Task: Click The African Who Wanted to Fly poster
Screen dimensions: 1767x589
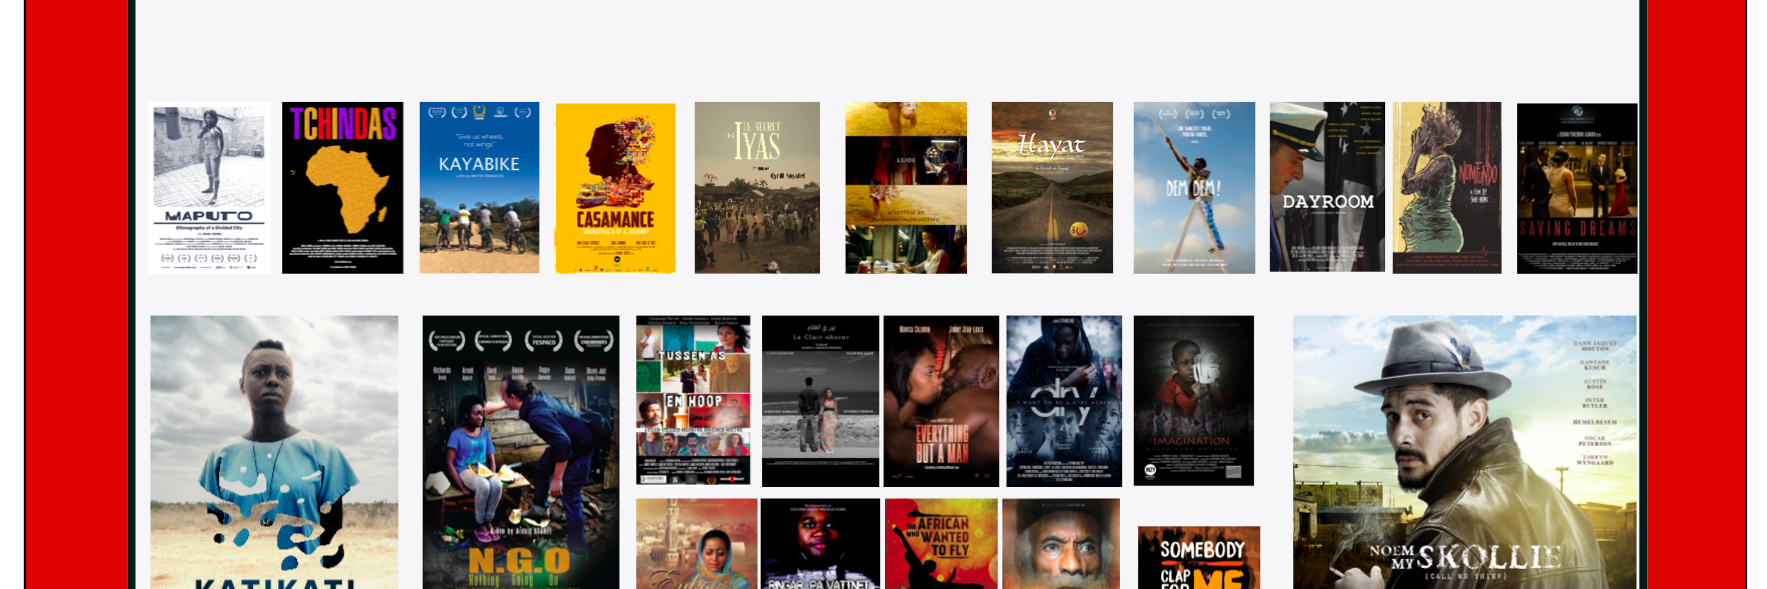Action: [941, 544]
